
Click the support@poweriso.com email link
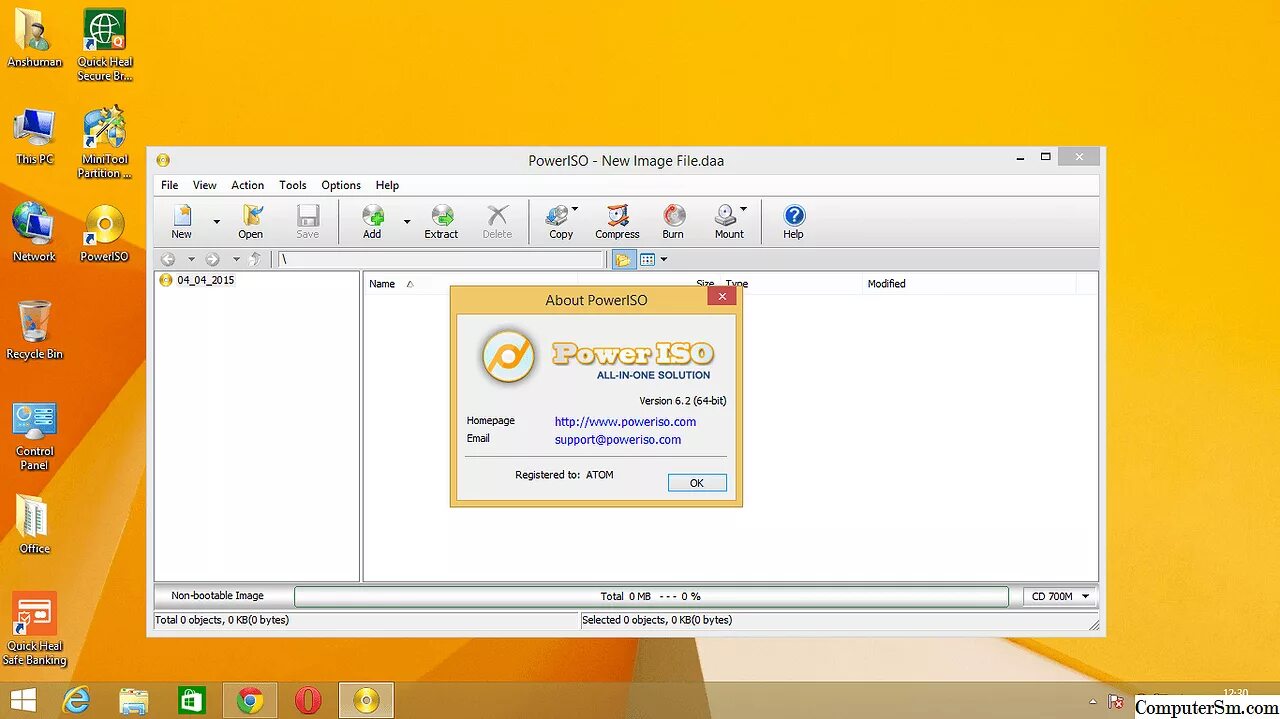618,440
